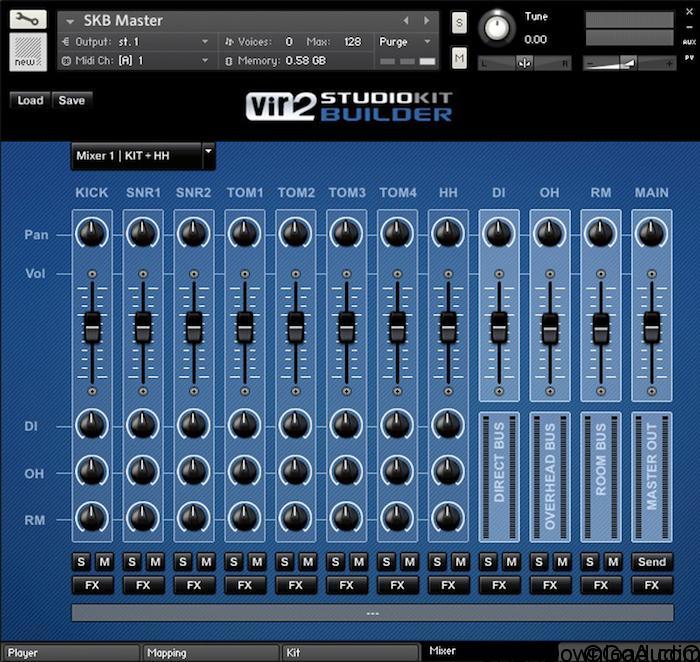Screen dimensions: 700x662
Task: Click the TOM4 Pan knob
Action: point(397,233)
